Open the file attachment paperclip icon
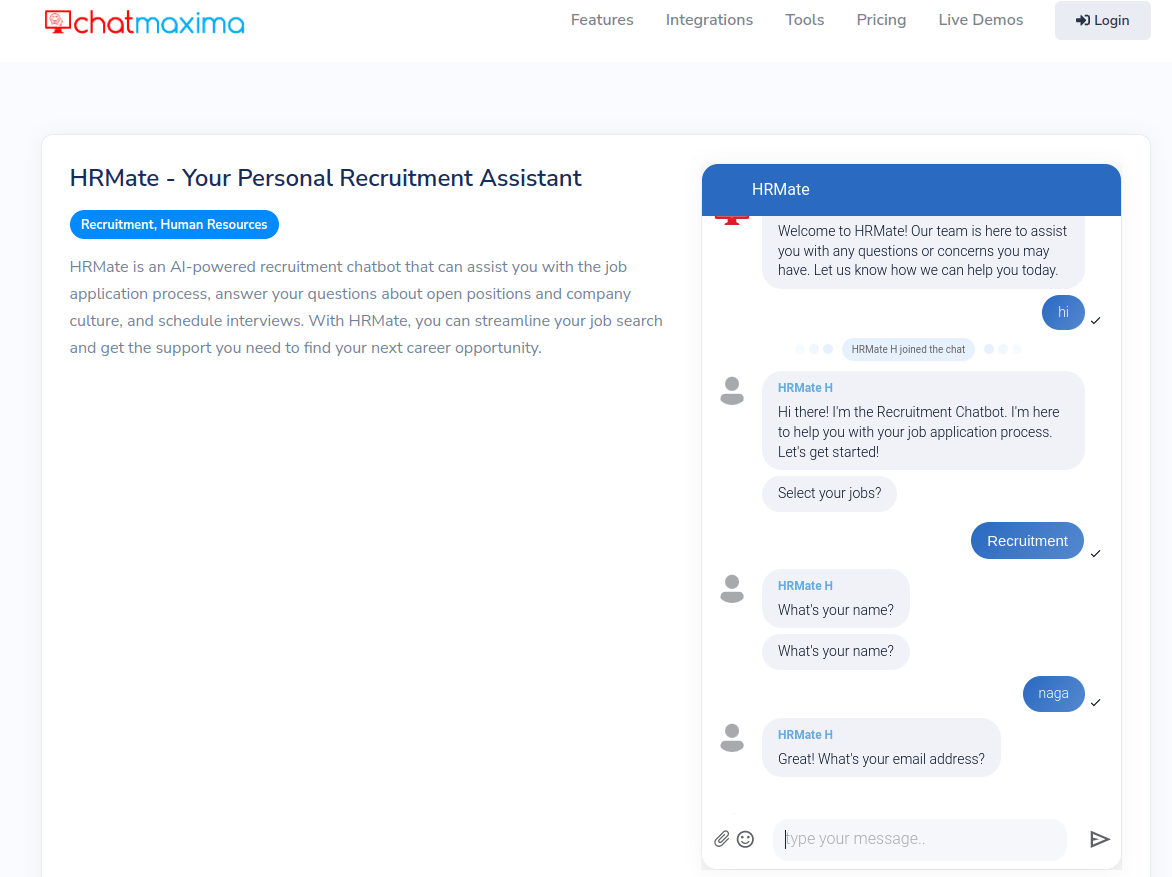1172x877 pixels. point(722,839)
